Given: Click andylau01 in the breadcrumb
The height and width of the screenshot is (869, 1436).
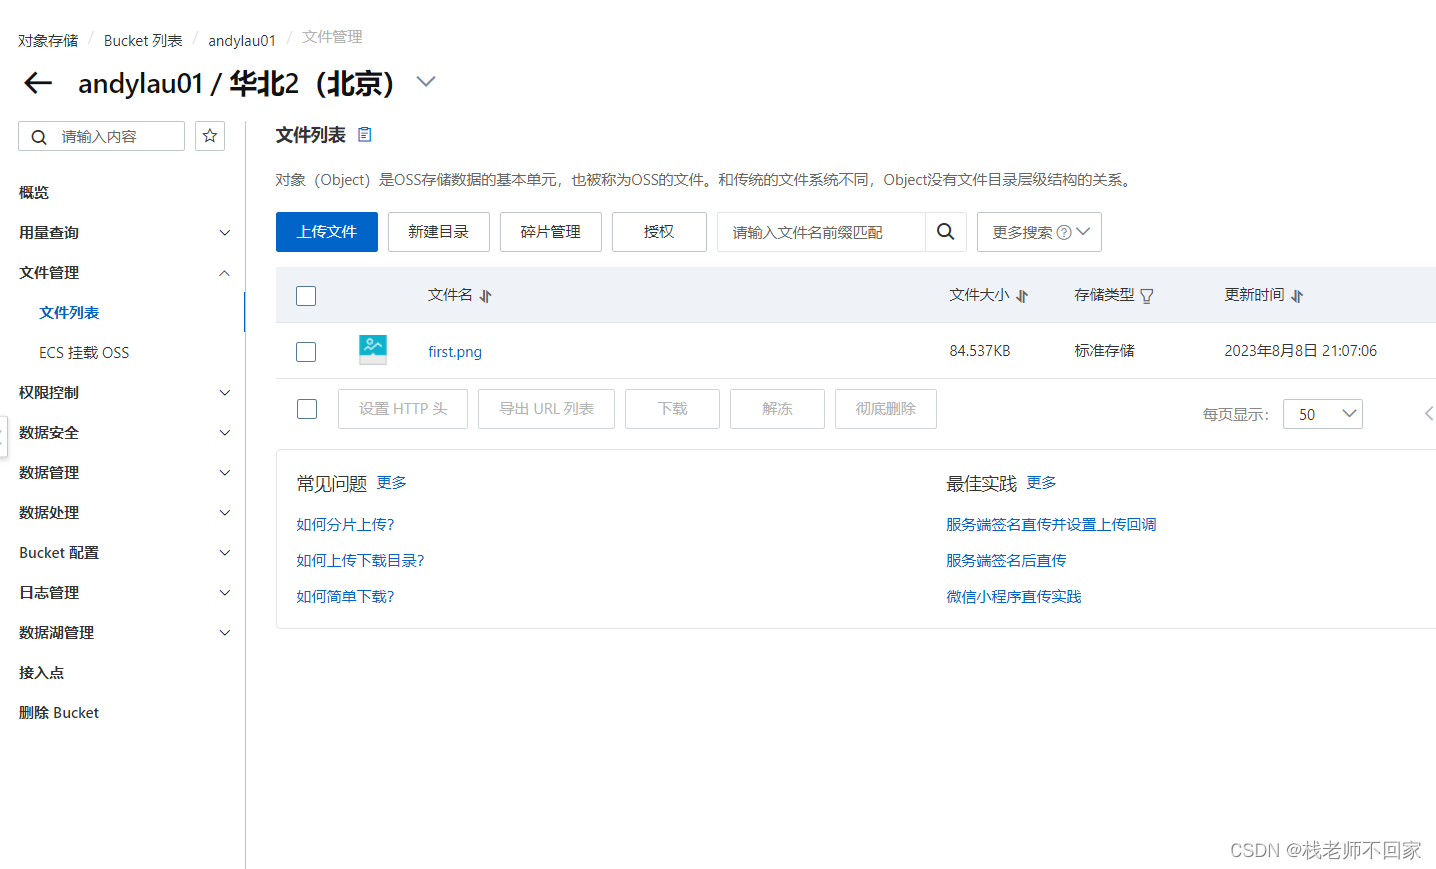Looking at the screenshot, I should point(242,41).
